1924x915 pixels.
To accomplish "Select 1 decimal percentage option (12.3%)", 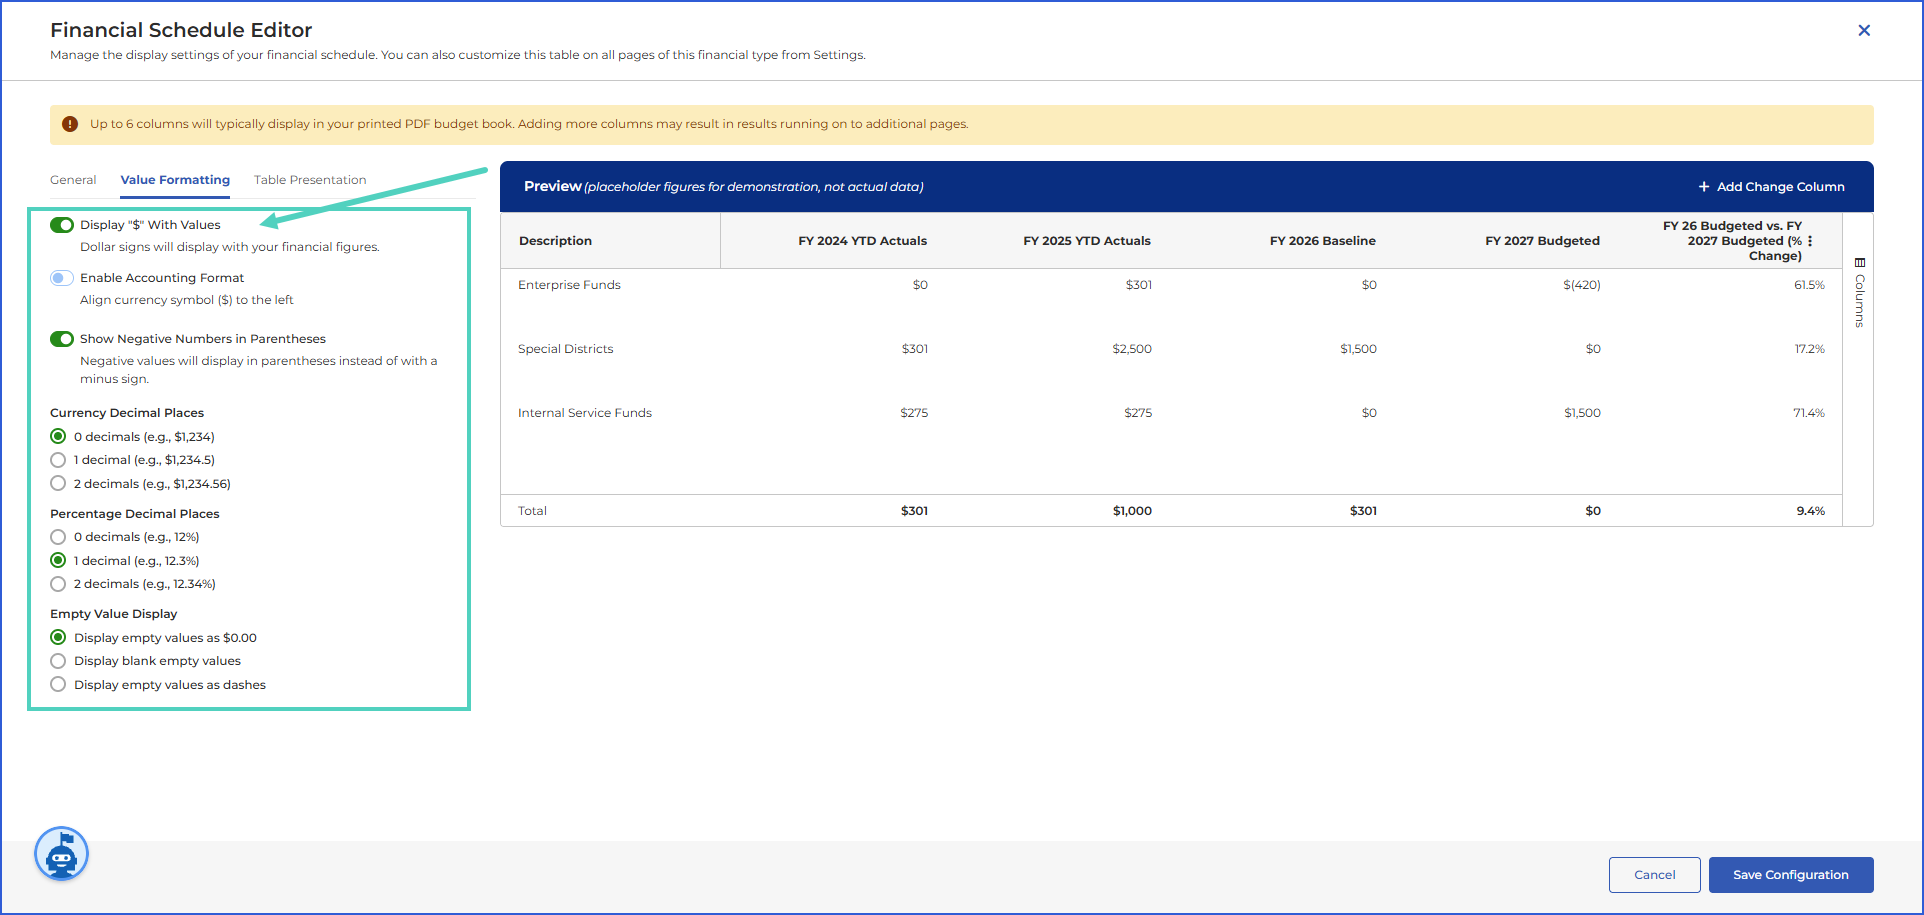I will point(58,561).
